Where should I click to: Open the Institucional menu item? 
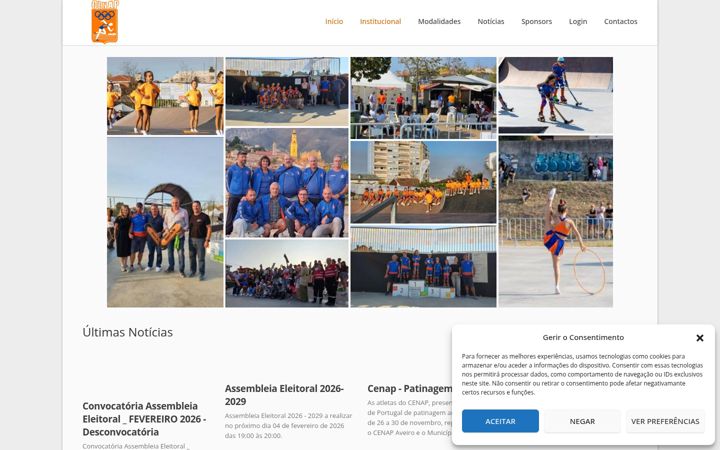click(380, 22)
